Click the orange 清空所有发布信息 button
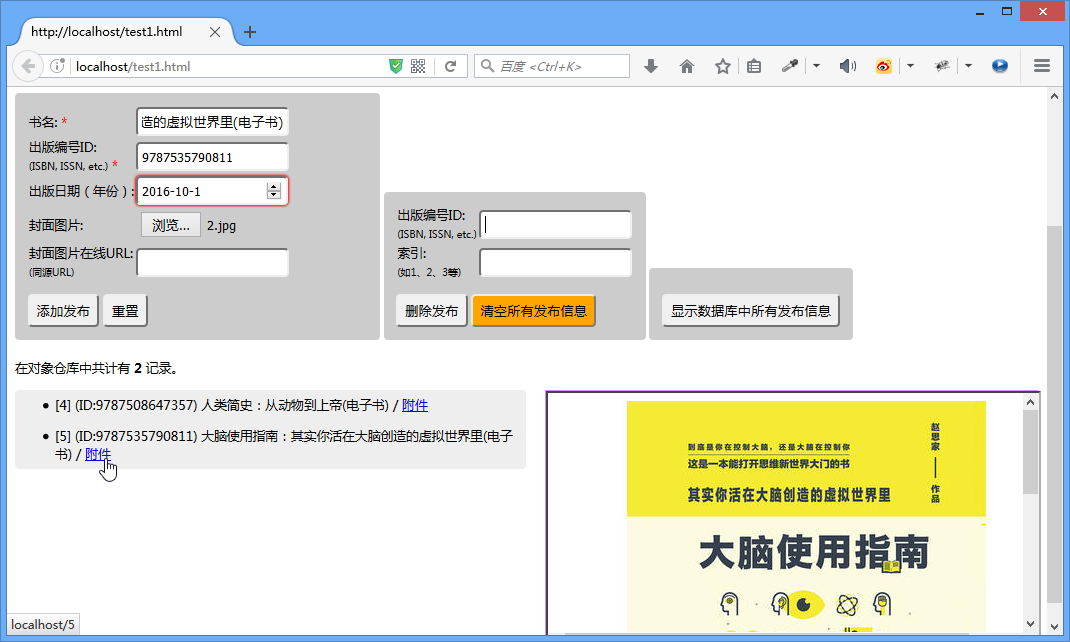 coord(534,311)
